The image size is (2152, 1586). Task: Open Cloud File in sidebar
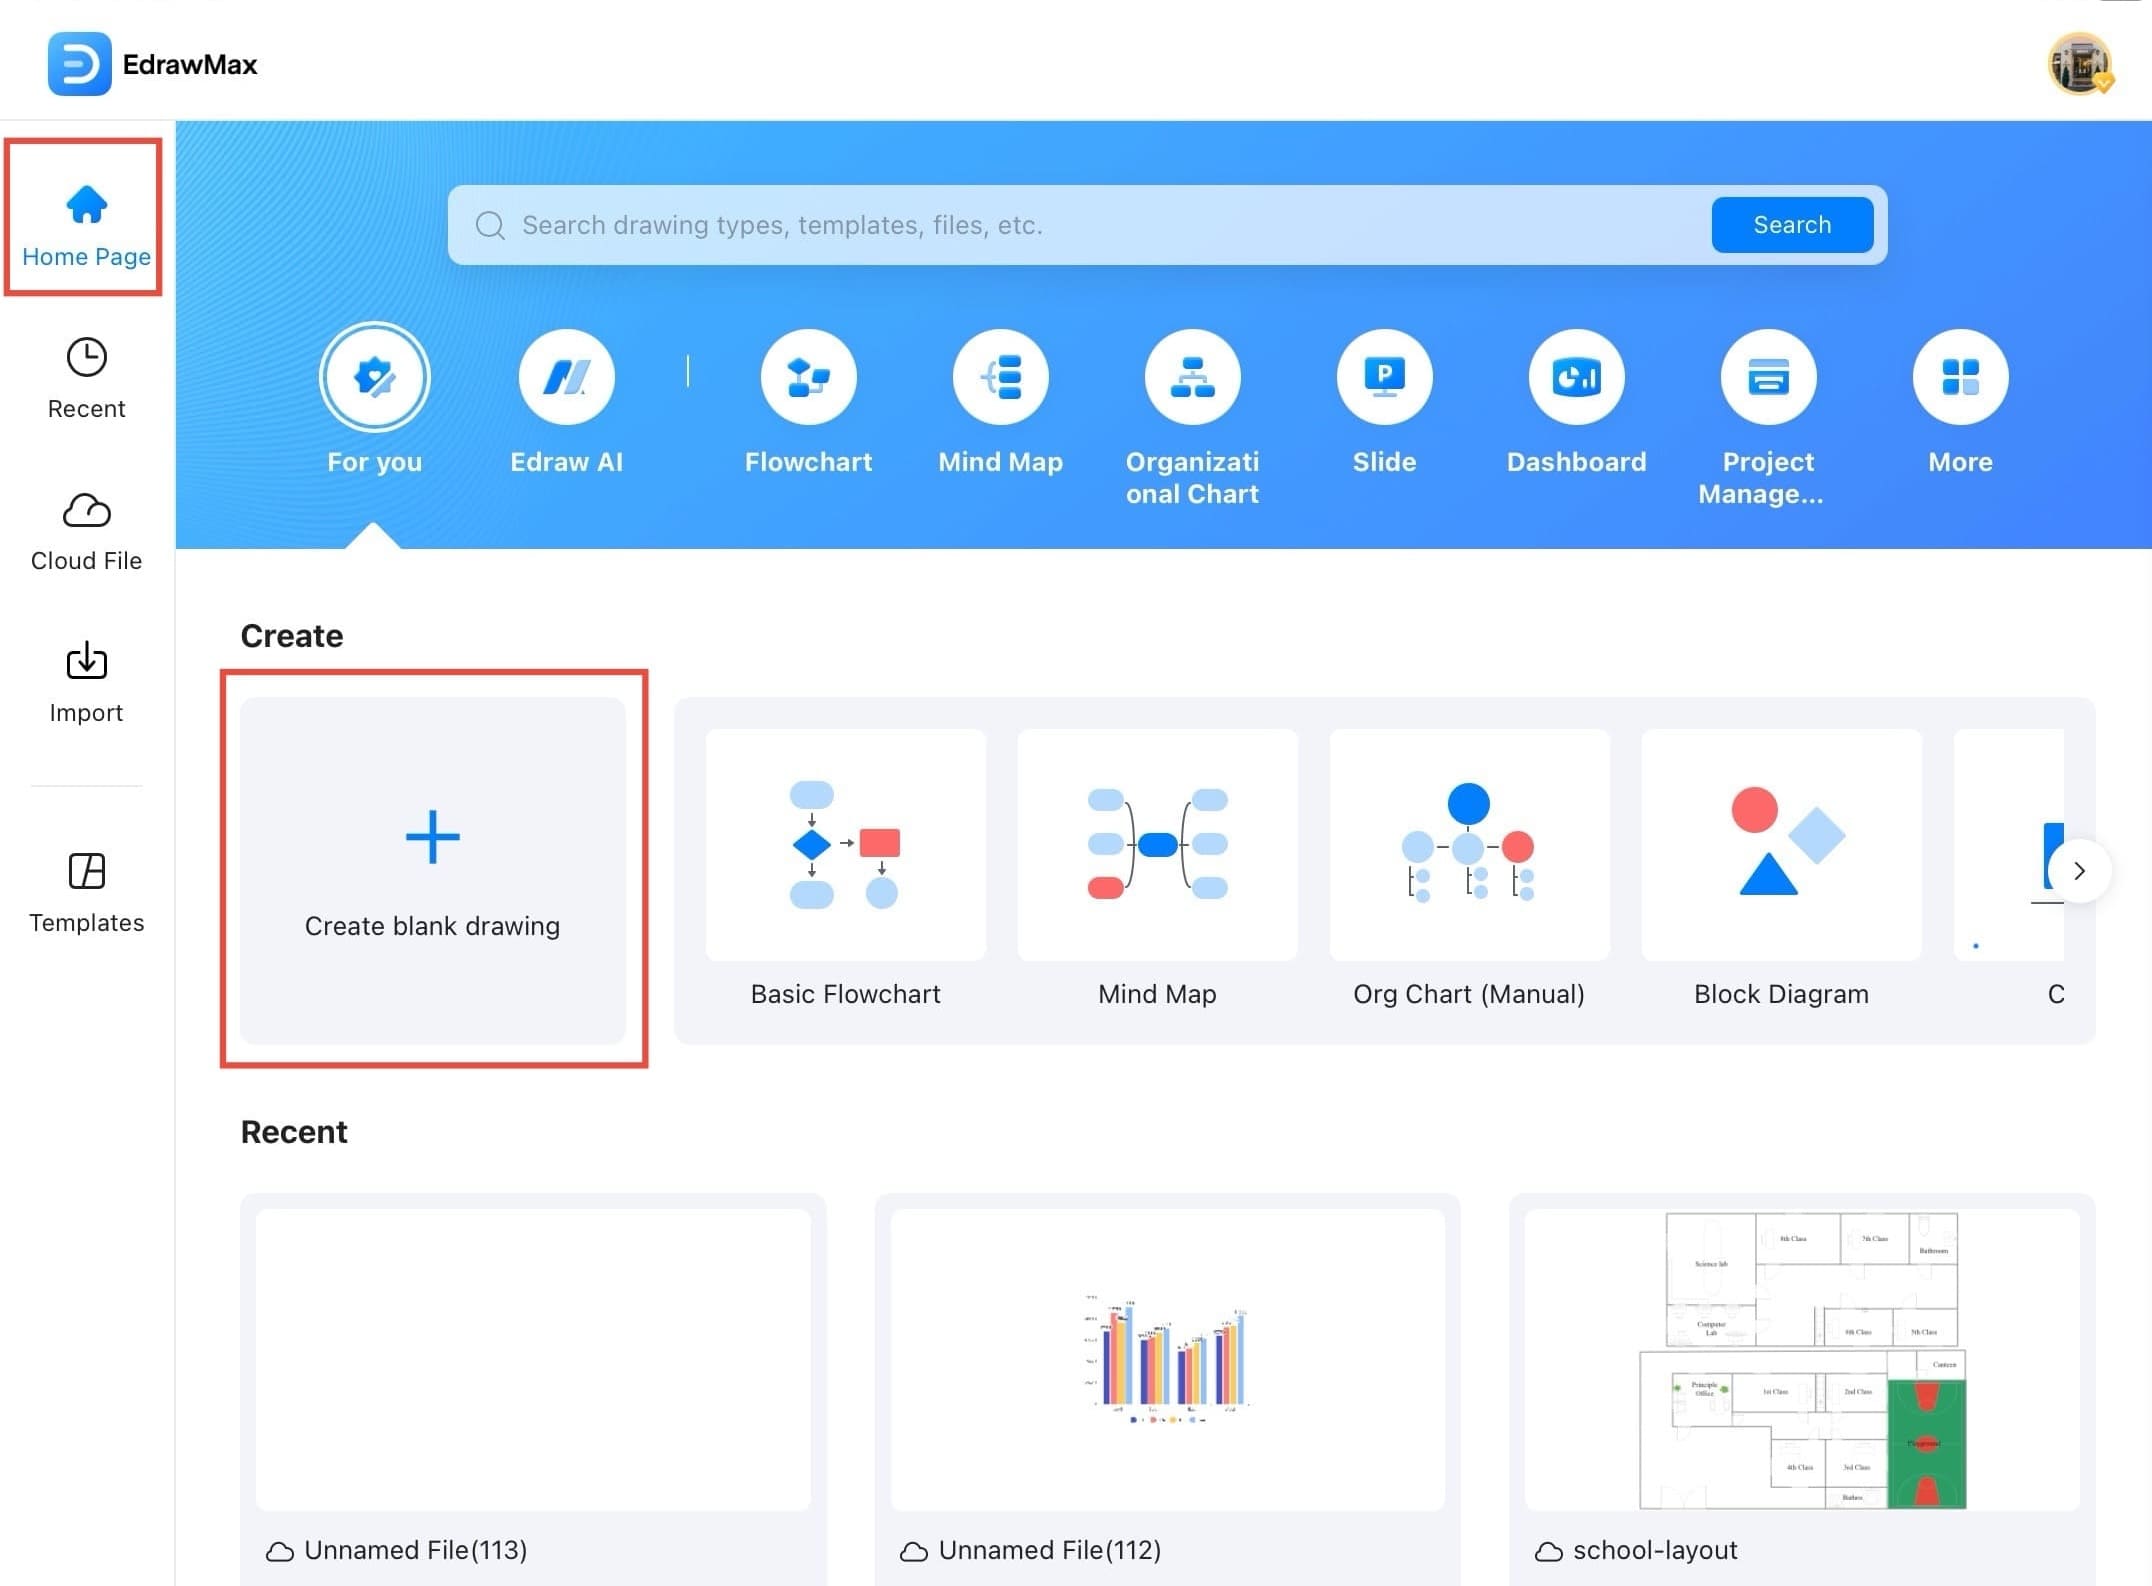(x=86, y=530)
